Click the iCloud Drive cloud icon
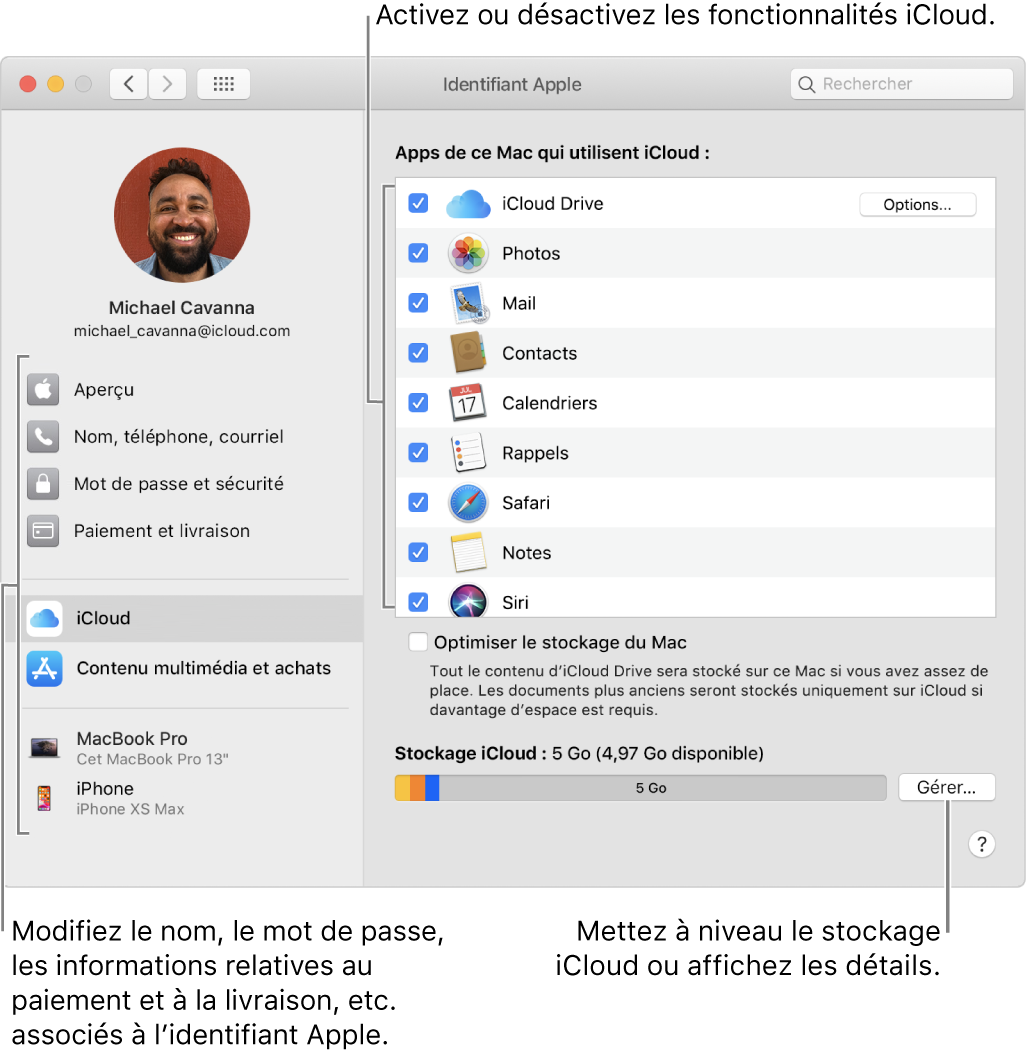Viewport: 1027px width, 1056px height. (x=468, y=203)
